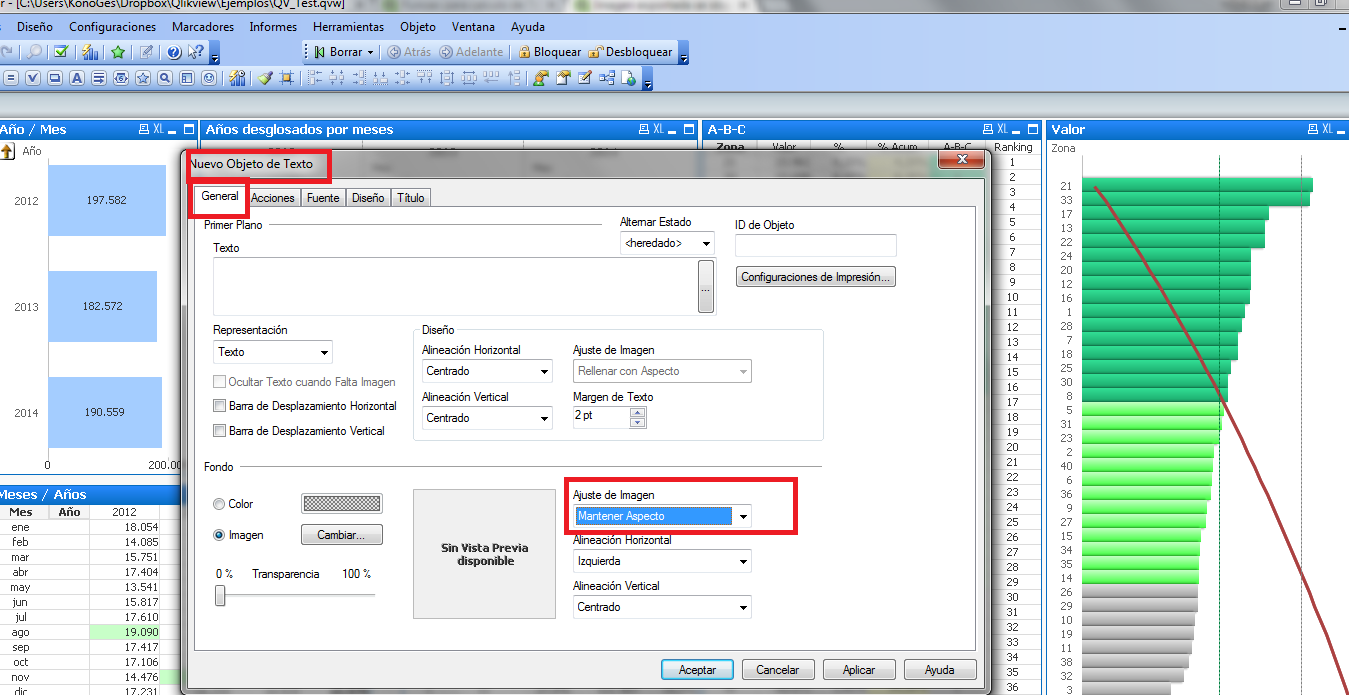The height and width of the screenshot is (695, 1349).
Task: Click the Transparencia slider handle
Action: click(220, 596)
